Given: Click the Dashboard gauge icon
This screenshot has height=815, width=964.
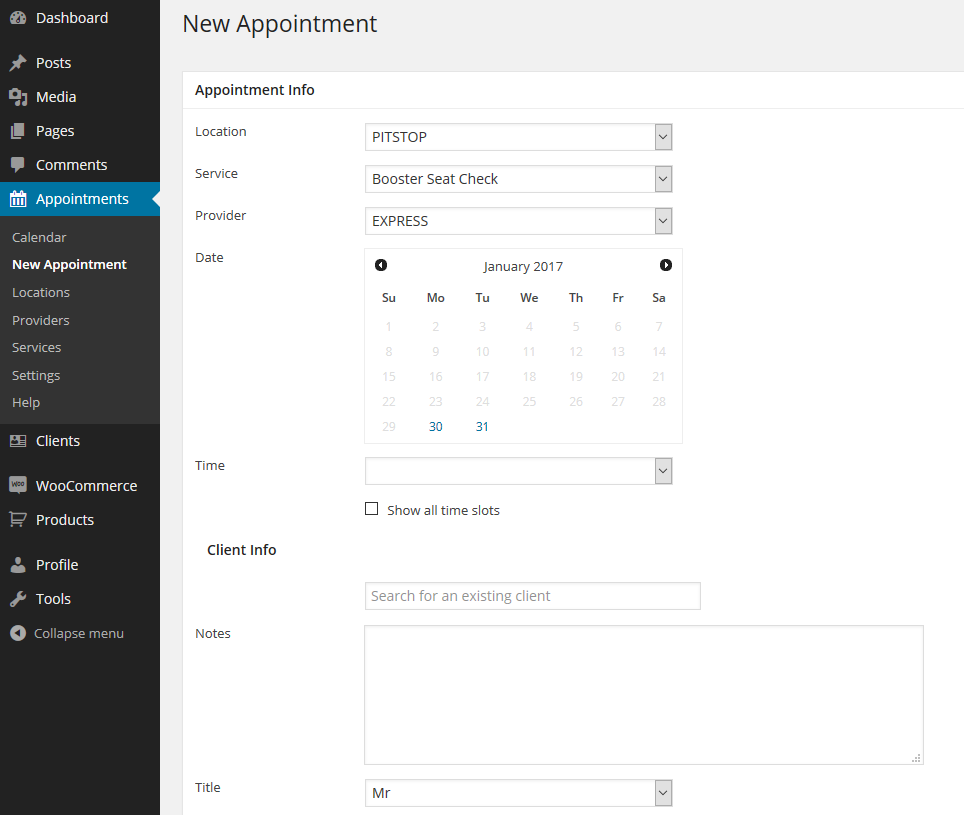Looking at the screenshot, I should click(18, 18).
